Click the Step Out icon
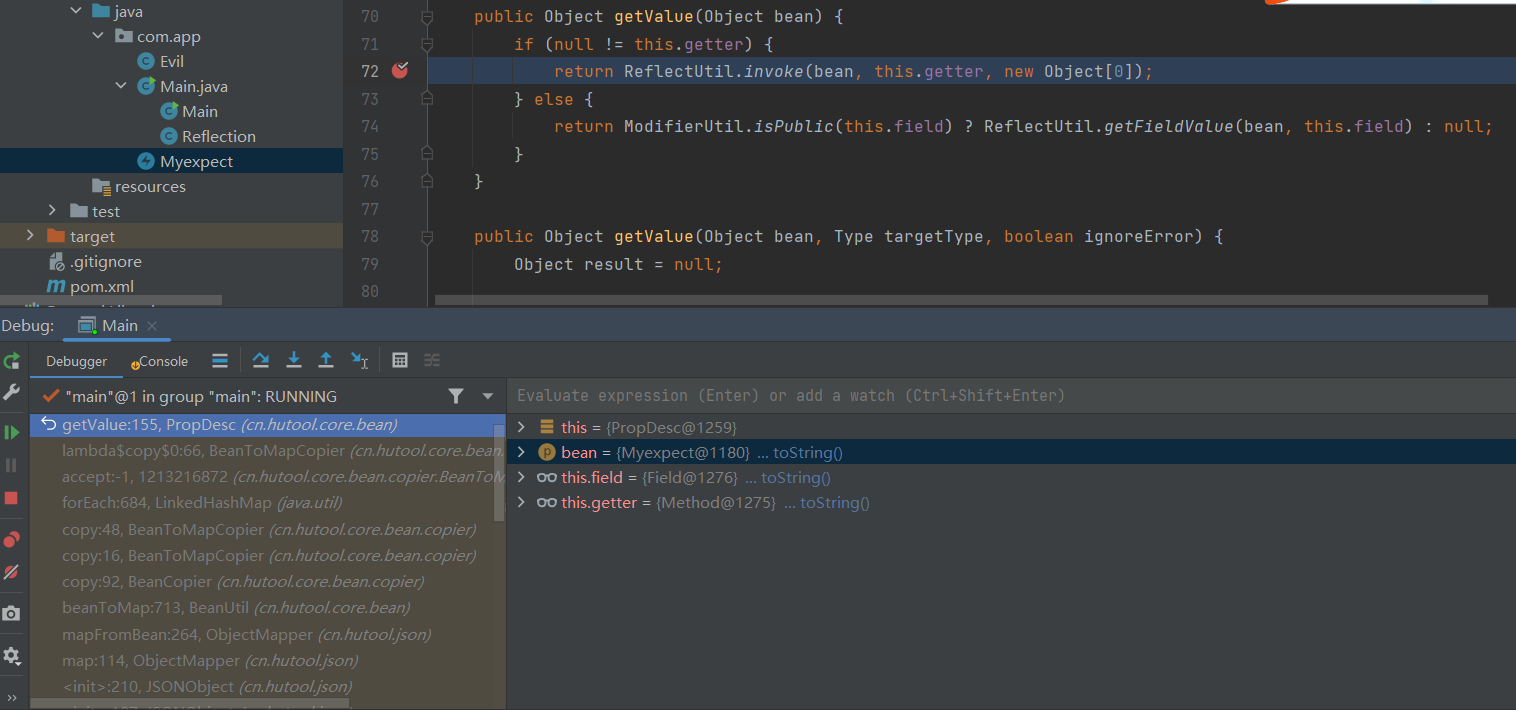Image resolution: width=1516 pixels, height=710 pixels. tap(326, 361)
